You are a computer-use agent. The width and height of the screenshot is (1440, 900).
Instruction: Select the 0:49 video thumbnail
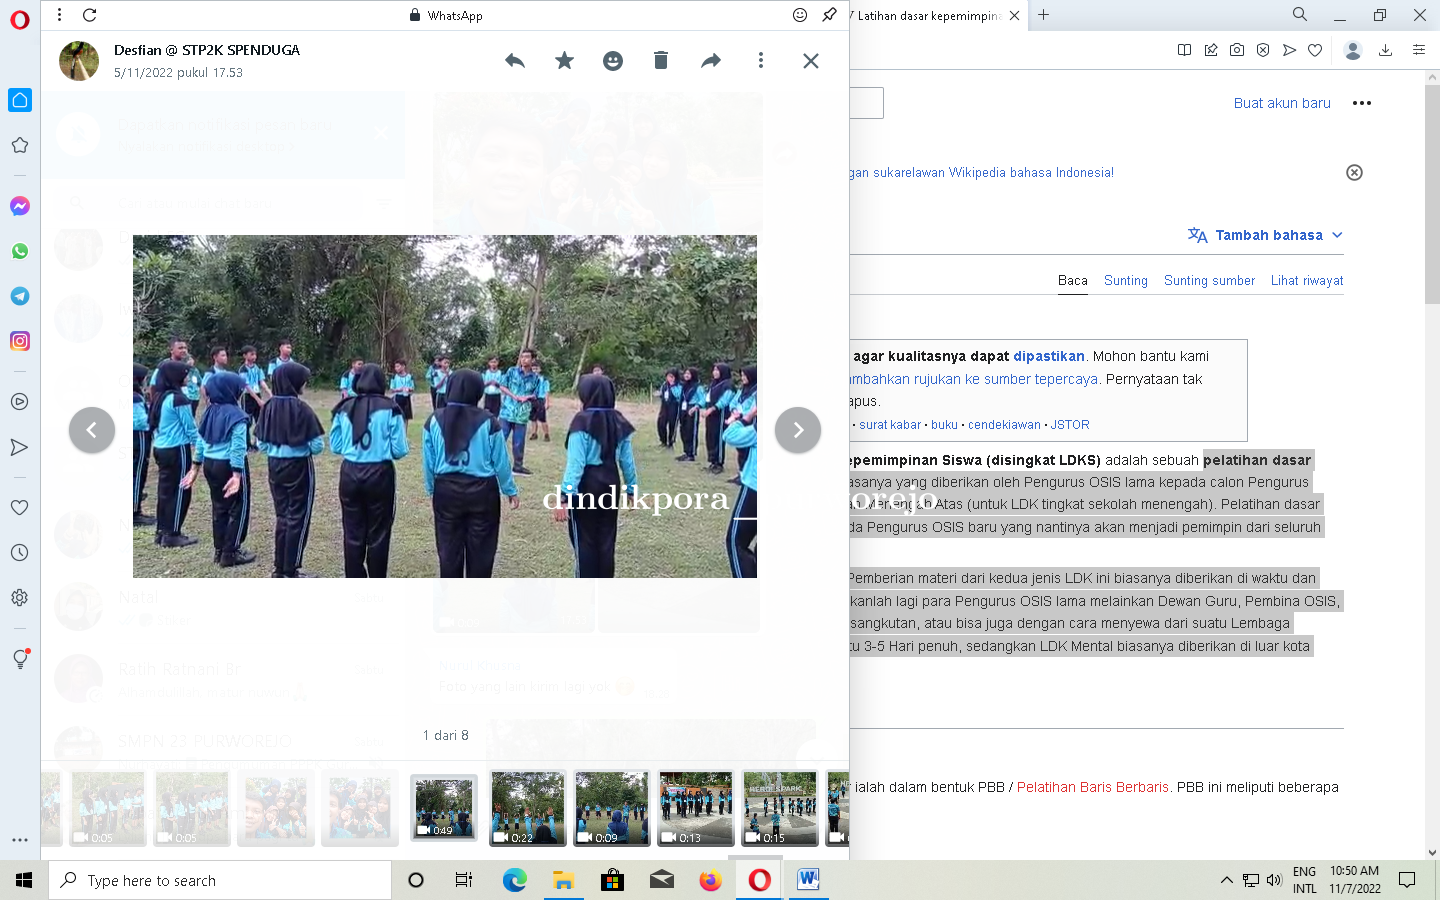444,808
